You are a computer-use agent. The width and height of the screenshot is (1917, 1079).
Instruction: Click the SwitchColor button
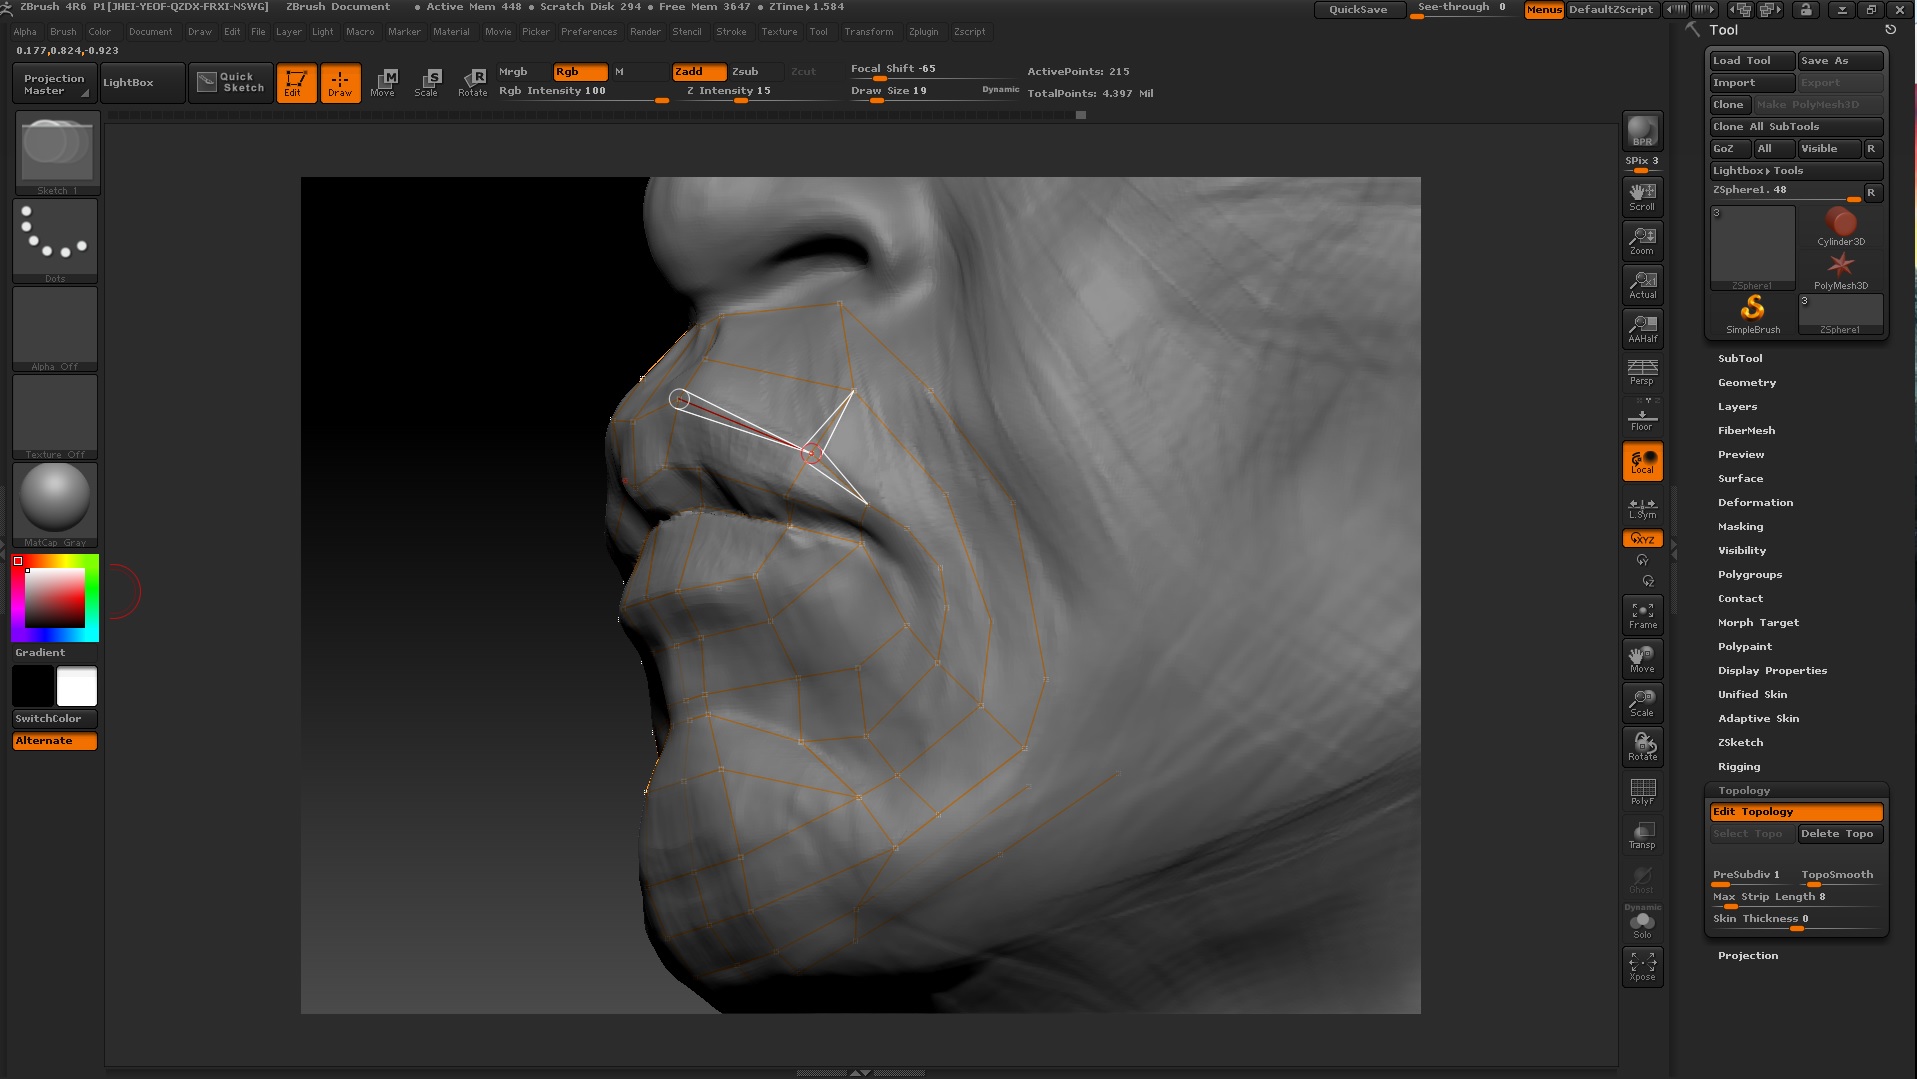pyautogui.click(x=55, y=719)
